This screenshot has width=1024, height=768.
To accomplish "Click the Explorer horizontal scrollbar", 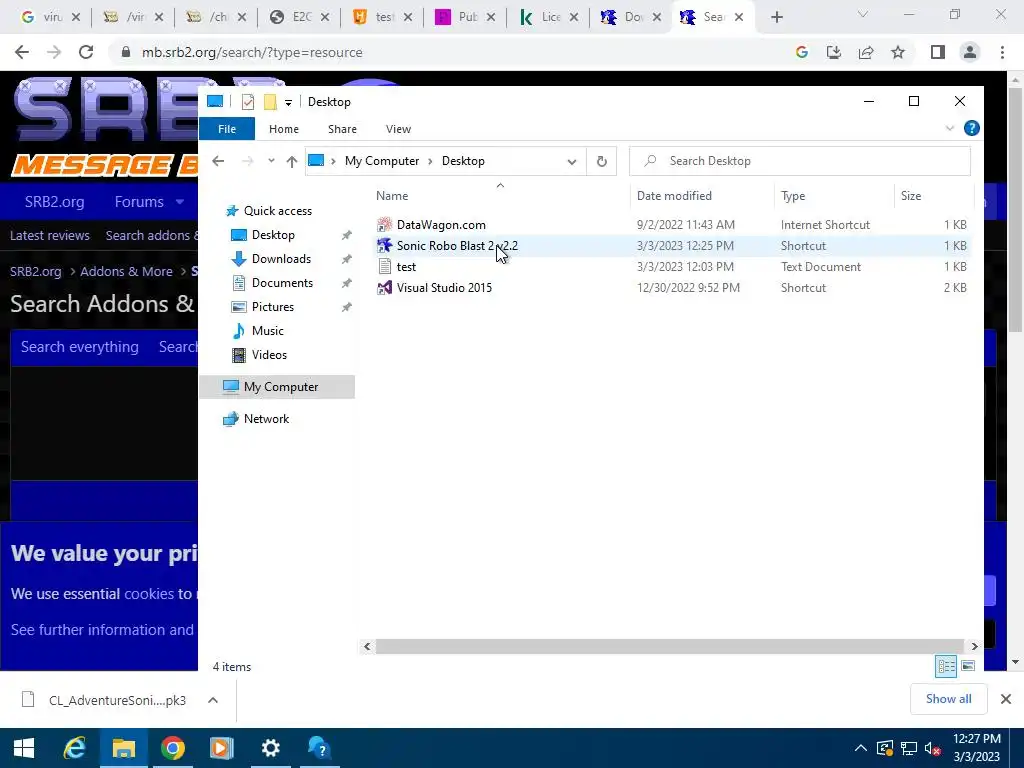I will pyautogui.click(x=670, y=646).
